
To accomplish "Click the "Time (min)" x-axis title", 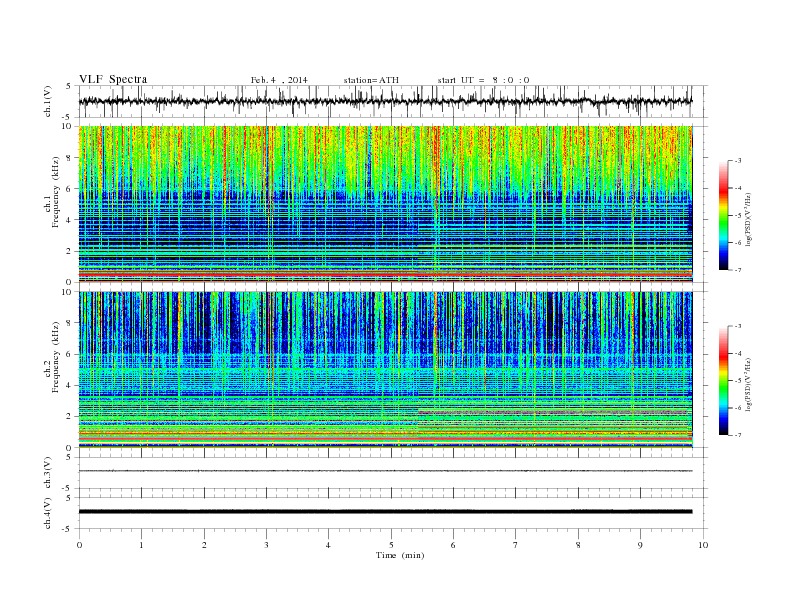I will coord(400,555).
